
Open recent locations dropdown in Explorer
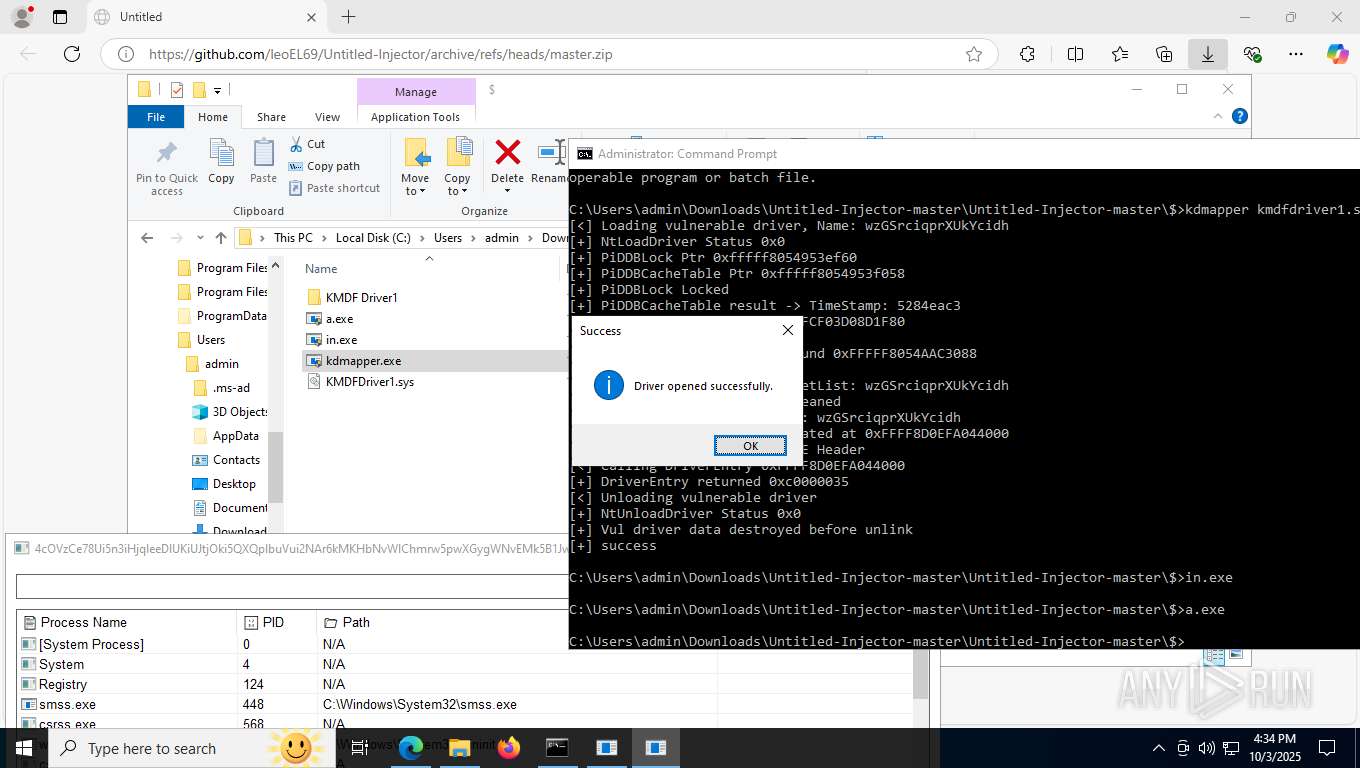[x=200, y=238]
